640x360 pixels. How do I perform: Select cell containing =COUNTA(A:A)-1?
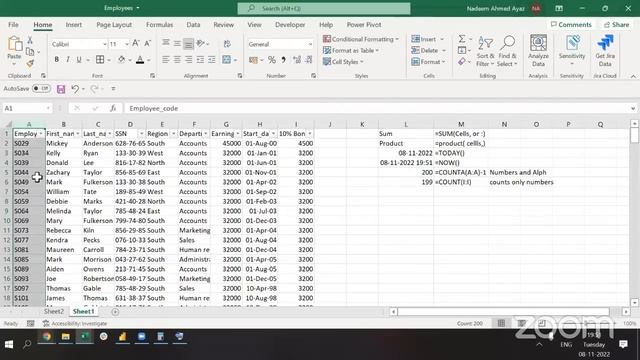click(461, 172)
